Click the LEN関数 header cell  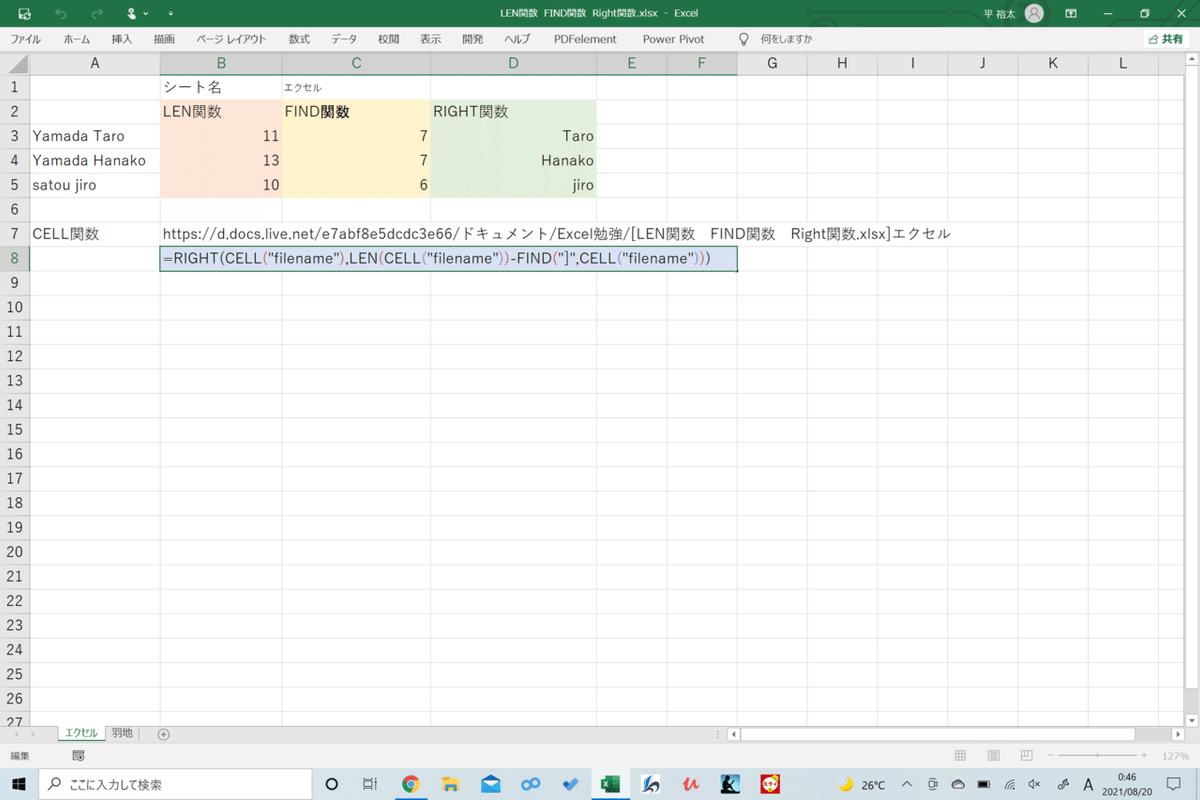220,112
